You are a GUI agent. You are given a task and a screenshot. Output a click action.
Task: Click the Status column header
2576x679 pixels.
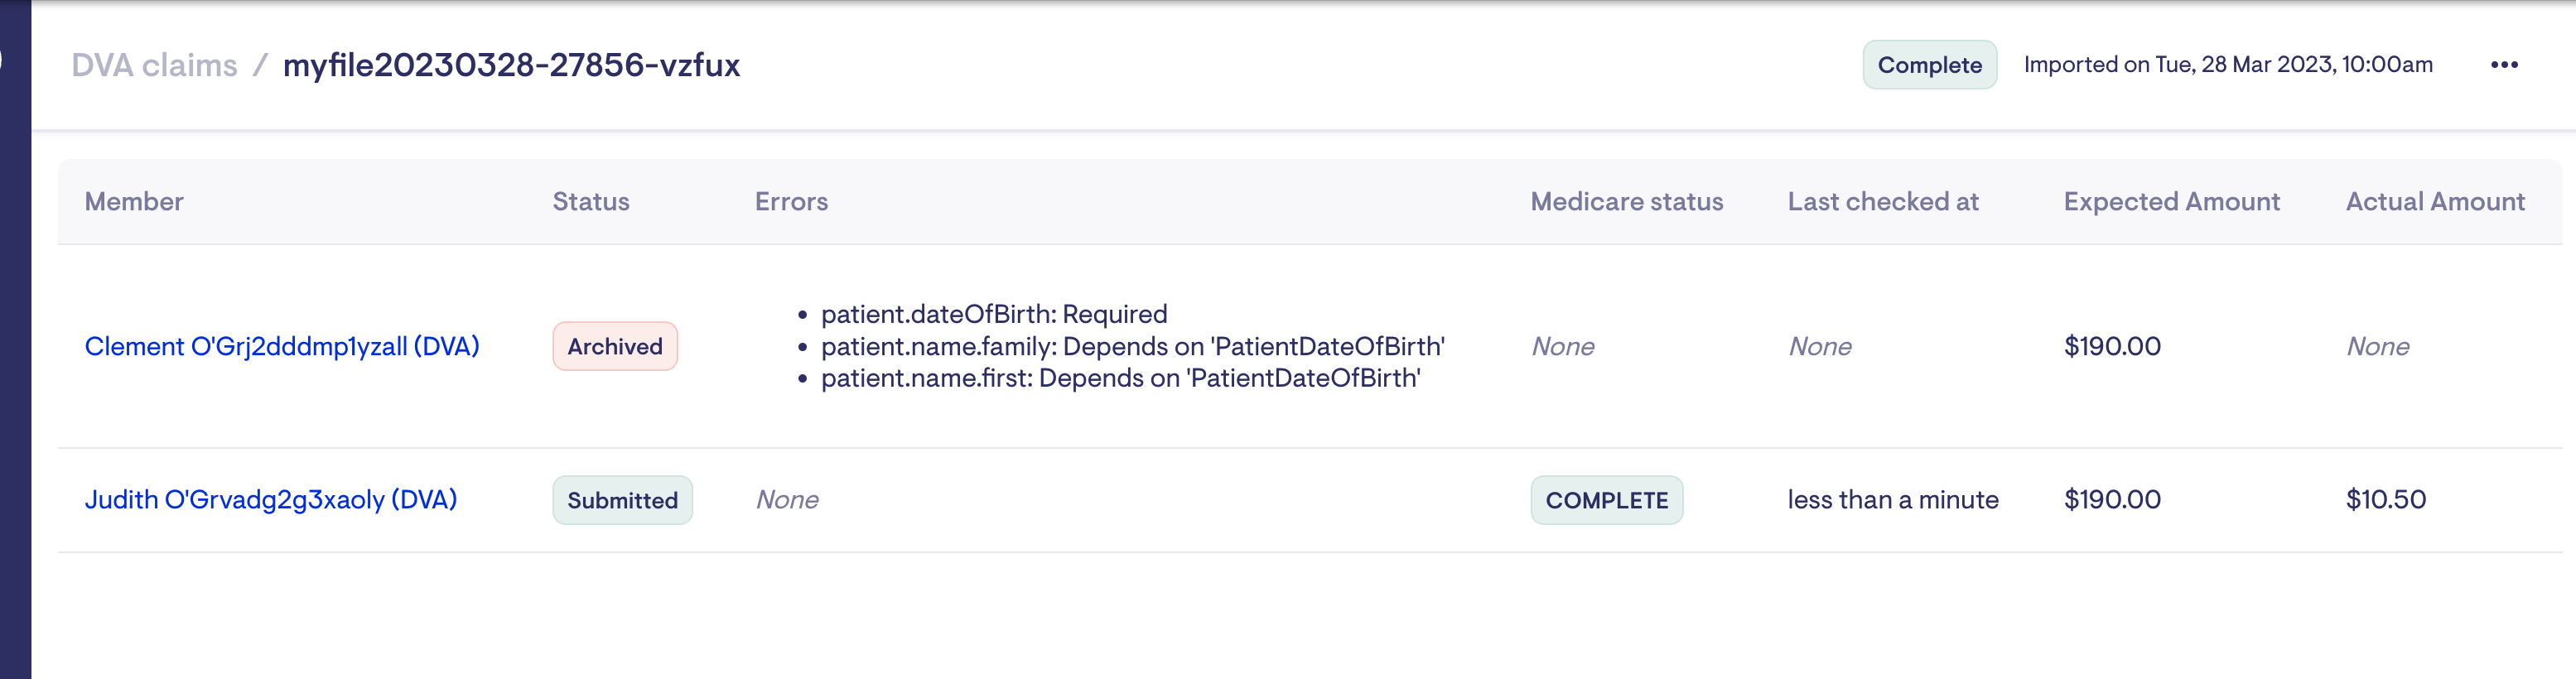(x=591, y=201)
